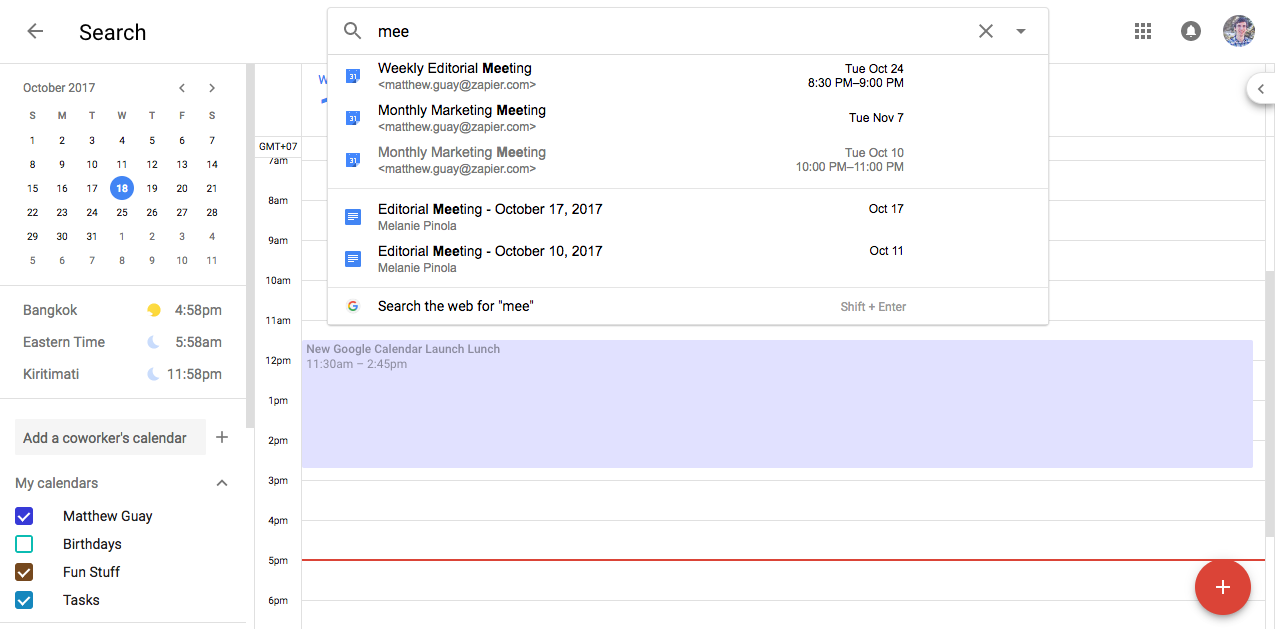Click Melanie Pinola under October 17 document
The image size is (1275, 629).
pyautogui.click(x=417, y=226)
